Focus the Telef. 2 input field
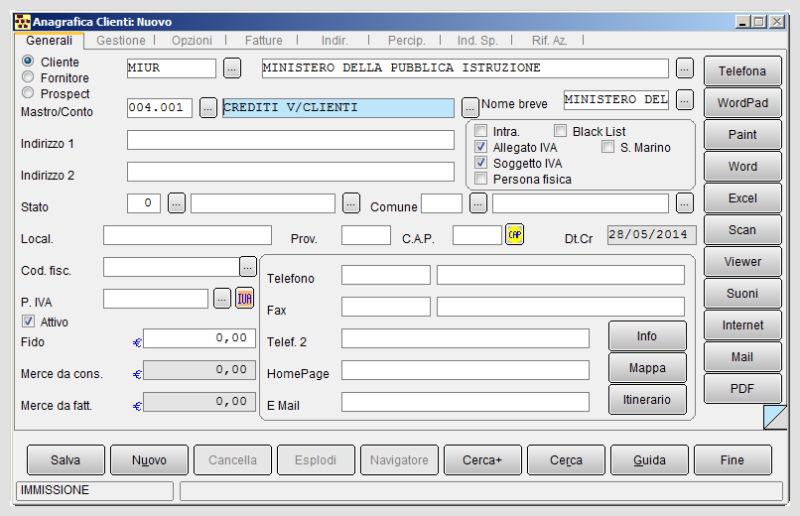Image resolution: width=800 pixels, height=516 pixels. coord(465,338)
